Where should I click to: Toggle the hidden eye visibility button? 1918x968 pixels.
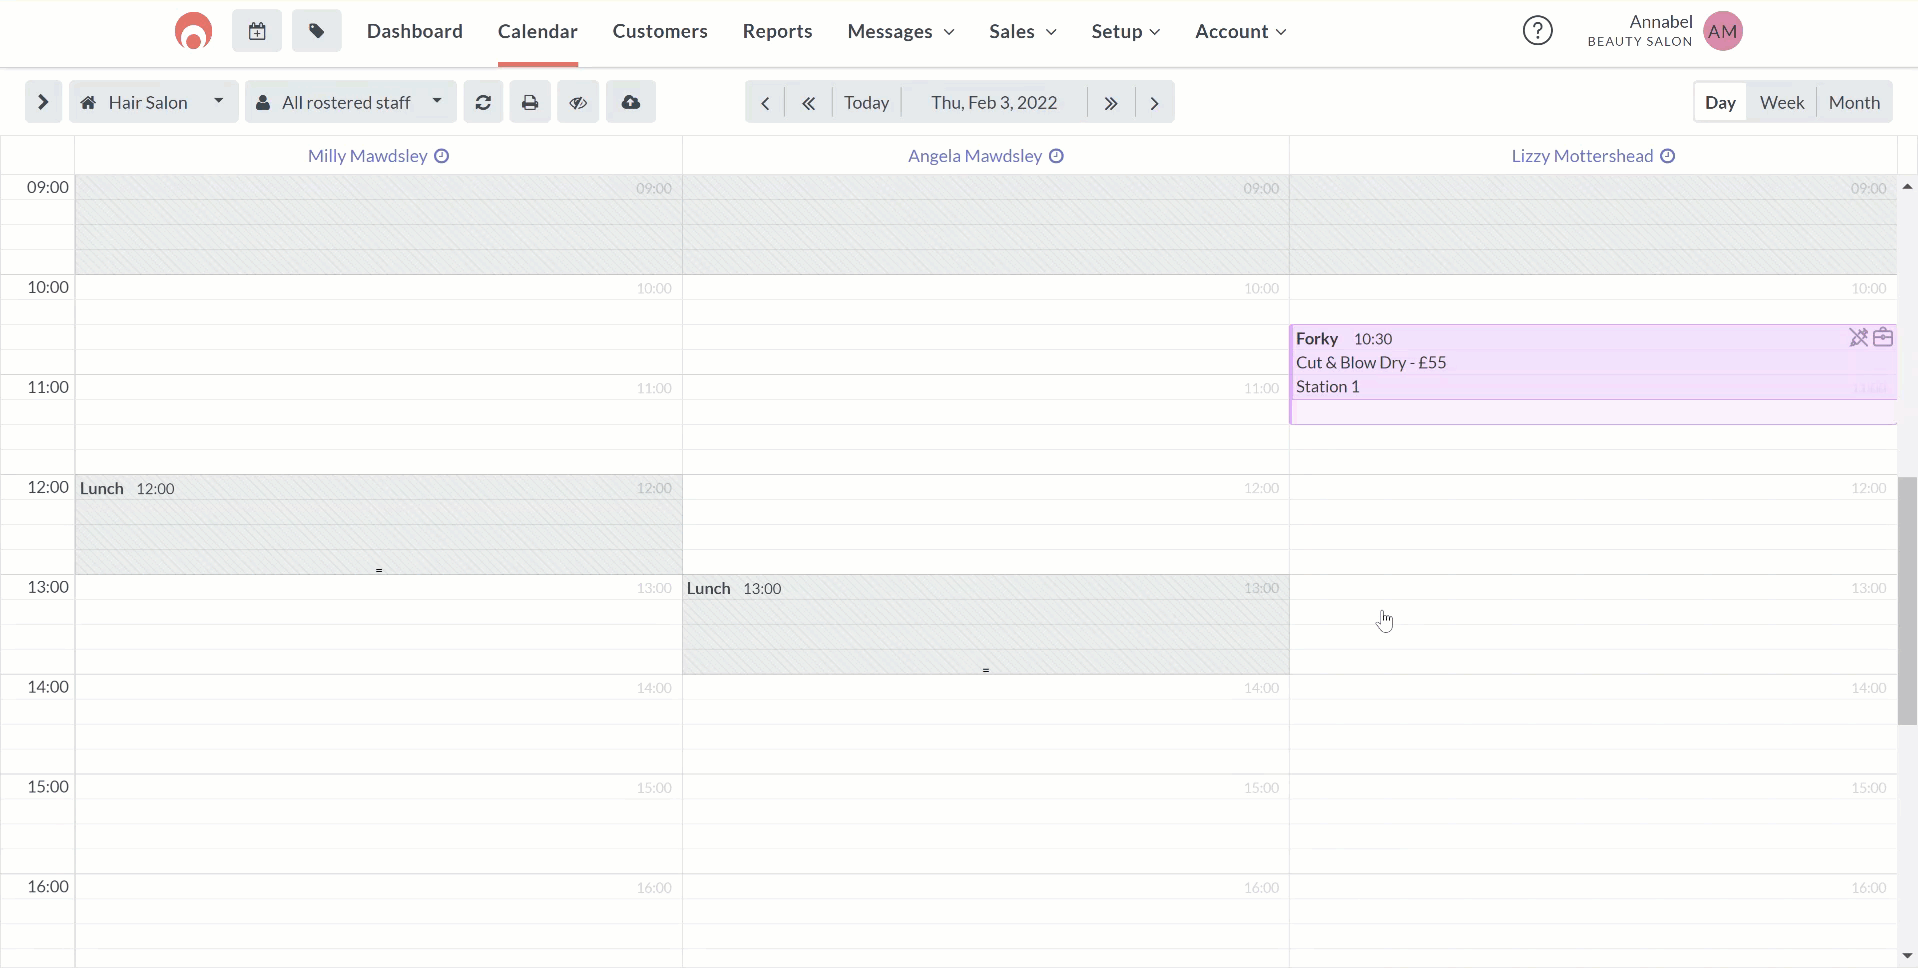click(x=578, y=102)
